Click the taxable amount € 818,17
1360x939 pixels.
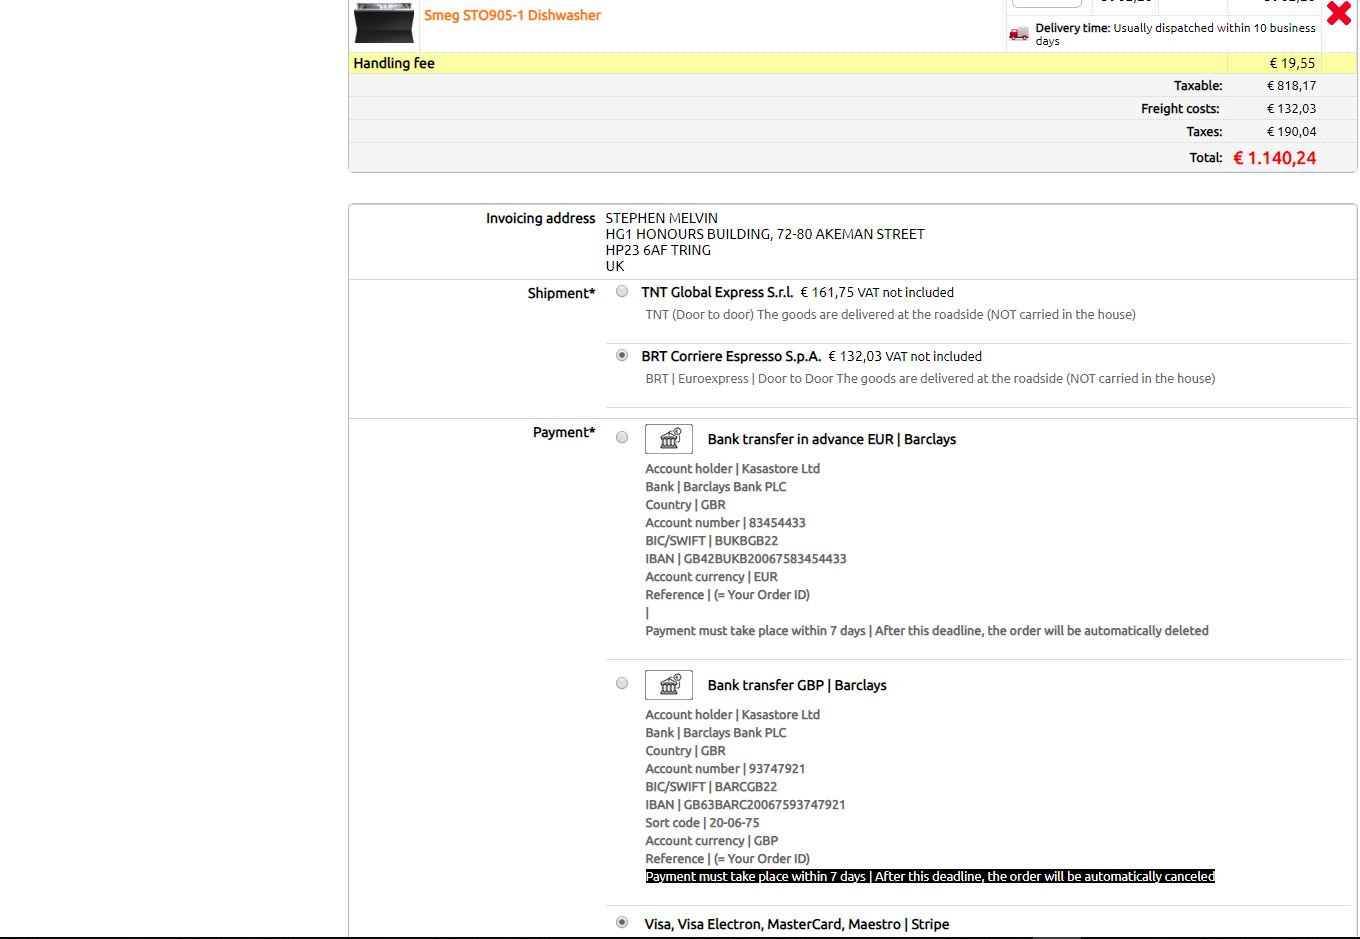tap(1292, 86)
